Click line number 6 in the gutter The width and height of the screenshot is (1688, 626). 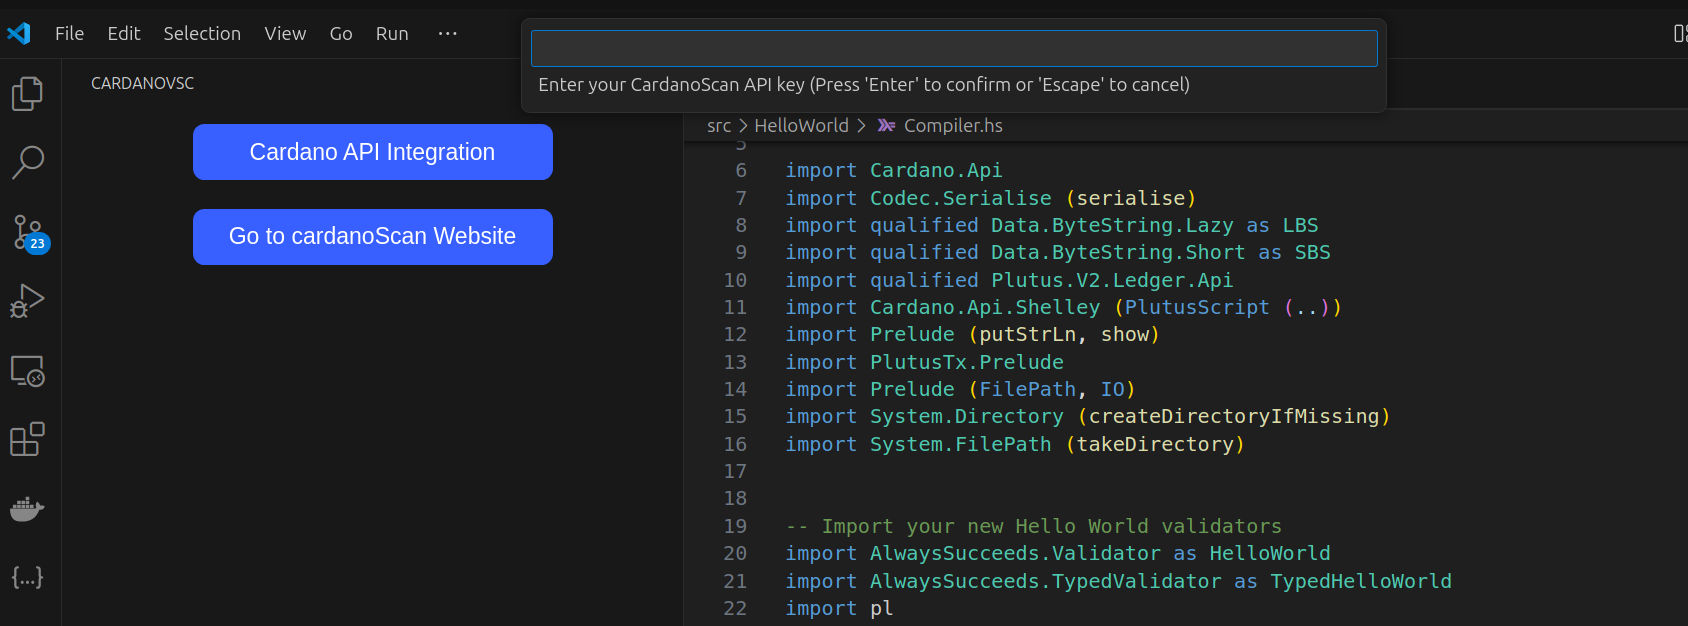tap(741, 171)
